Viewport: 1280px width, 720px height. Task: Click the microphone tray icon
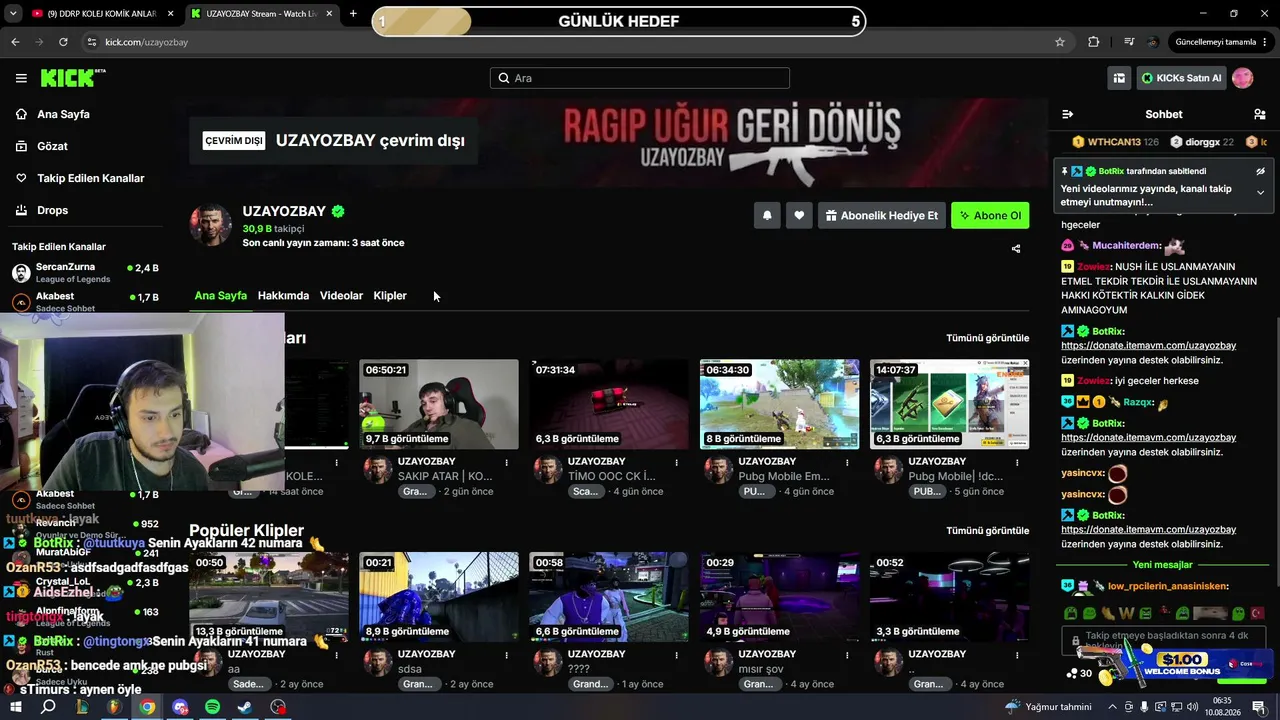1144,707
